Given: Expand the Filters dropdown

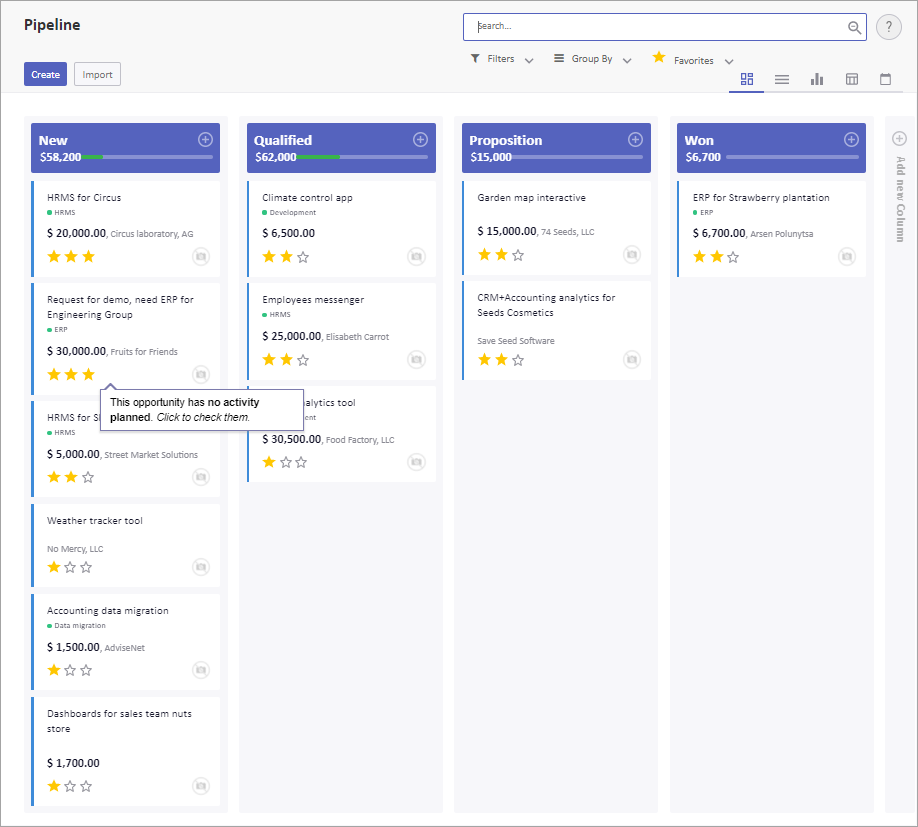Looking at the screenshot, I should 502,59.
